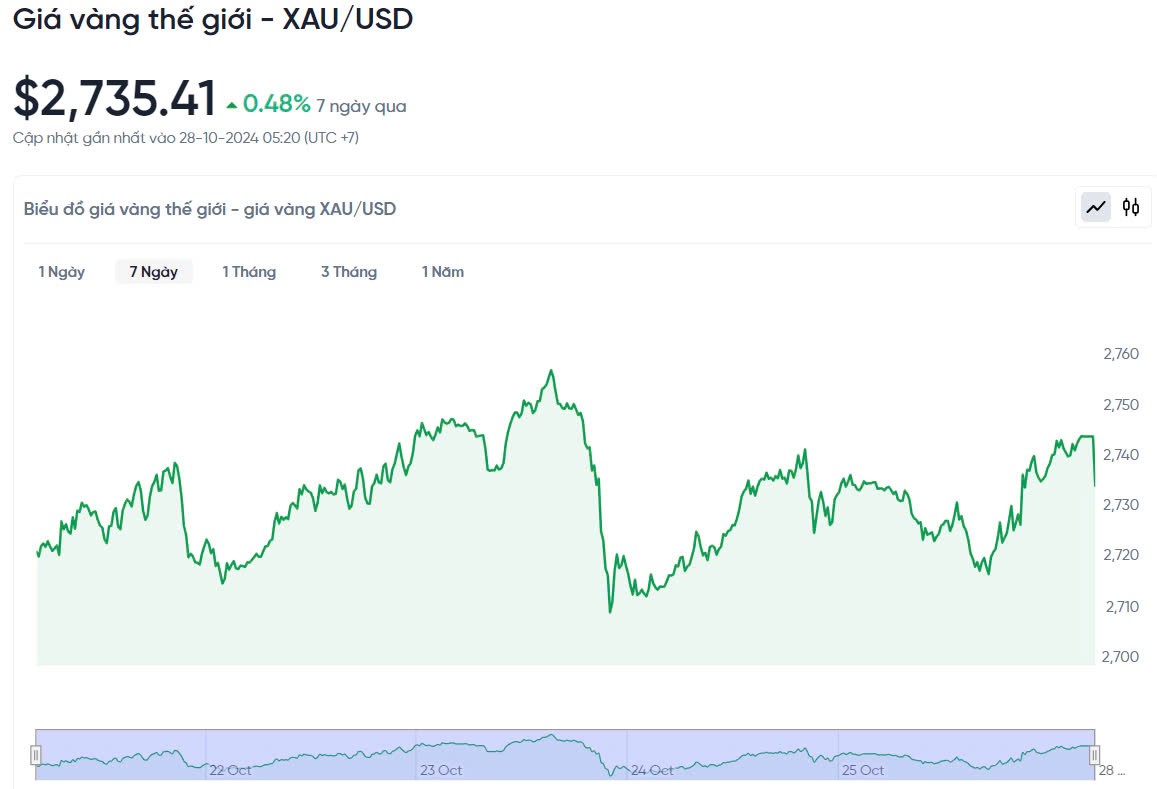Click the $2,735.41 current price
1157x789 pixels.
[115, 99]
